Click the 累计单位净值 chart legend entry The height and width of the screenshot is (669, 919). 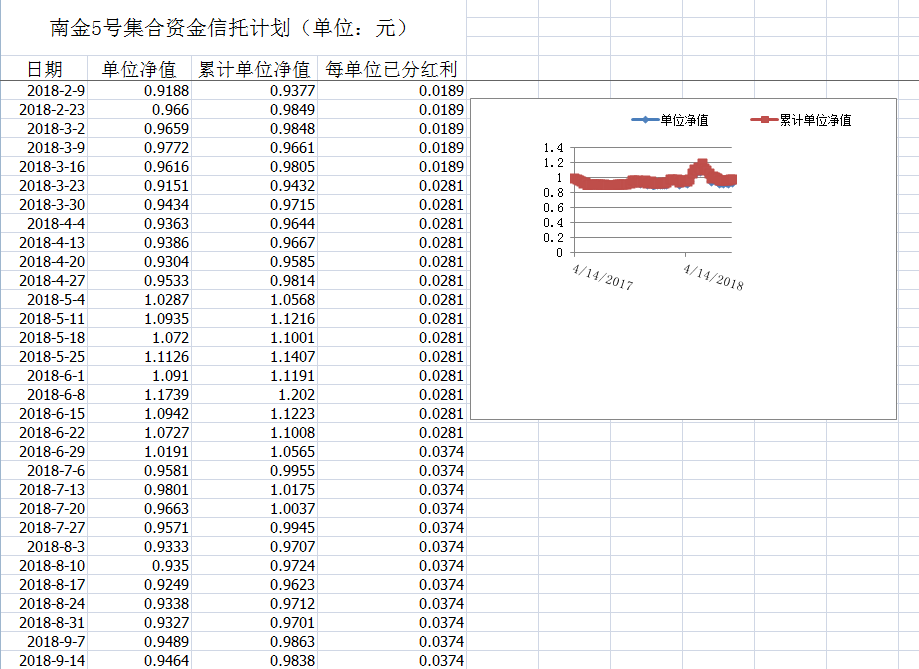(801, 120)
